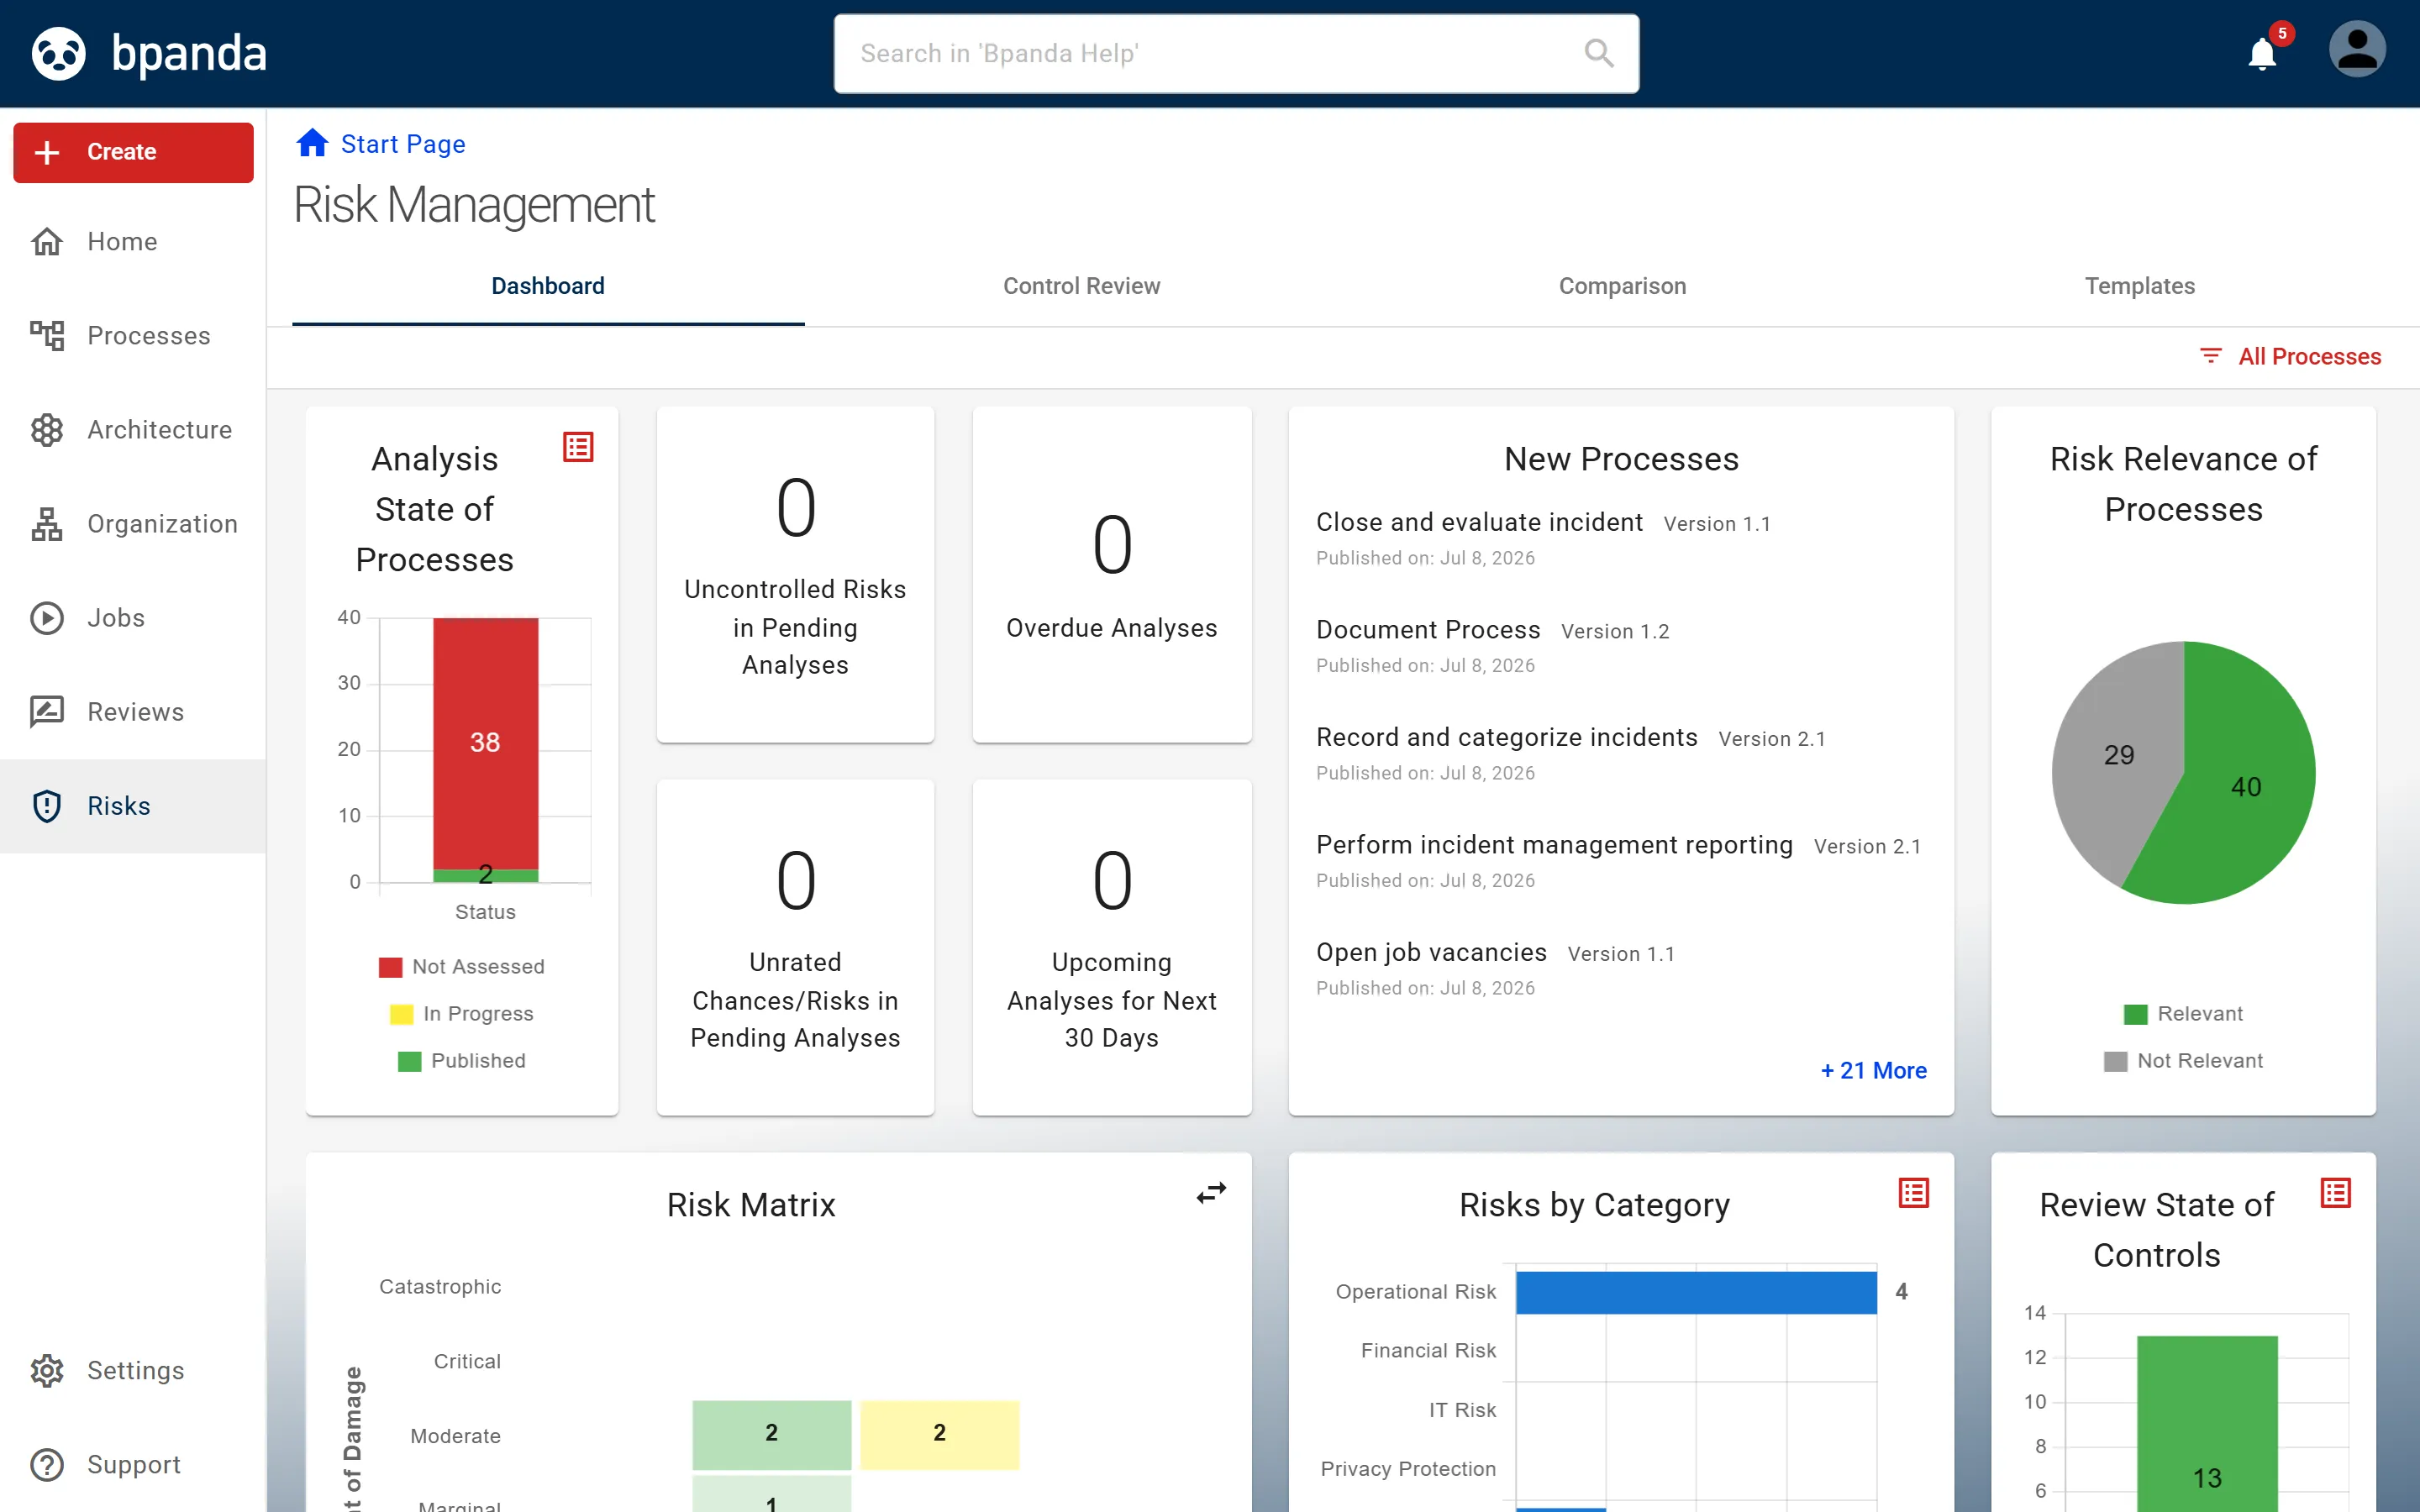Open Organization in the sidebar
This screenshot has height=1512, width=2420.
[133, 524]
